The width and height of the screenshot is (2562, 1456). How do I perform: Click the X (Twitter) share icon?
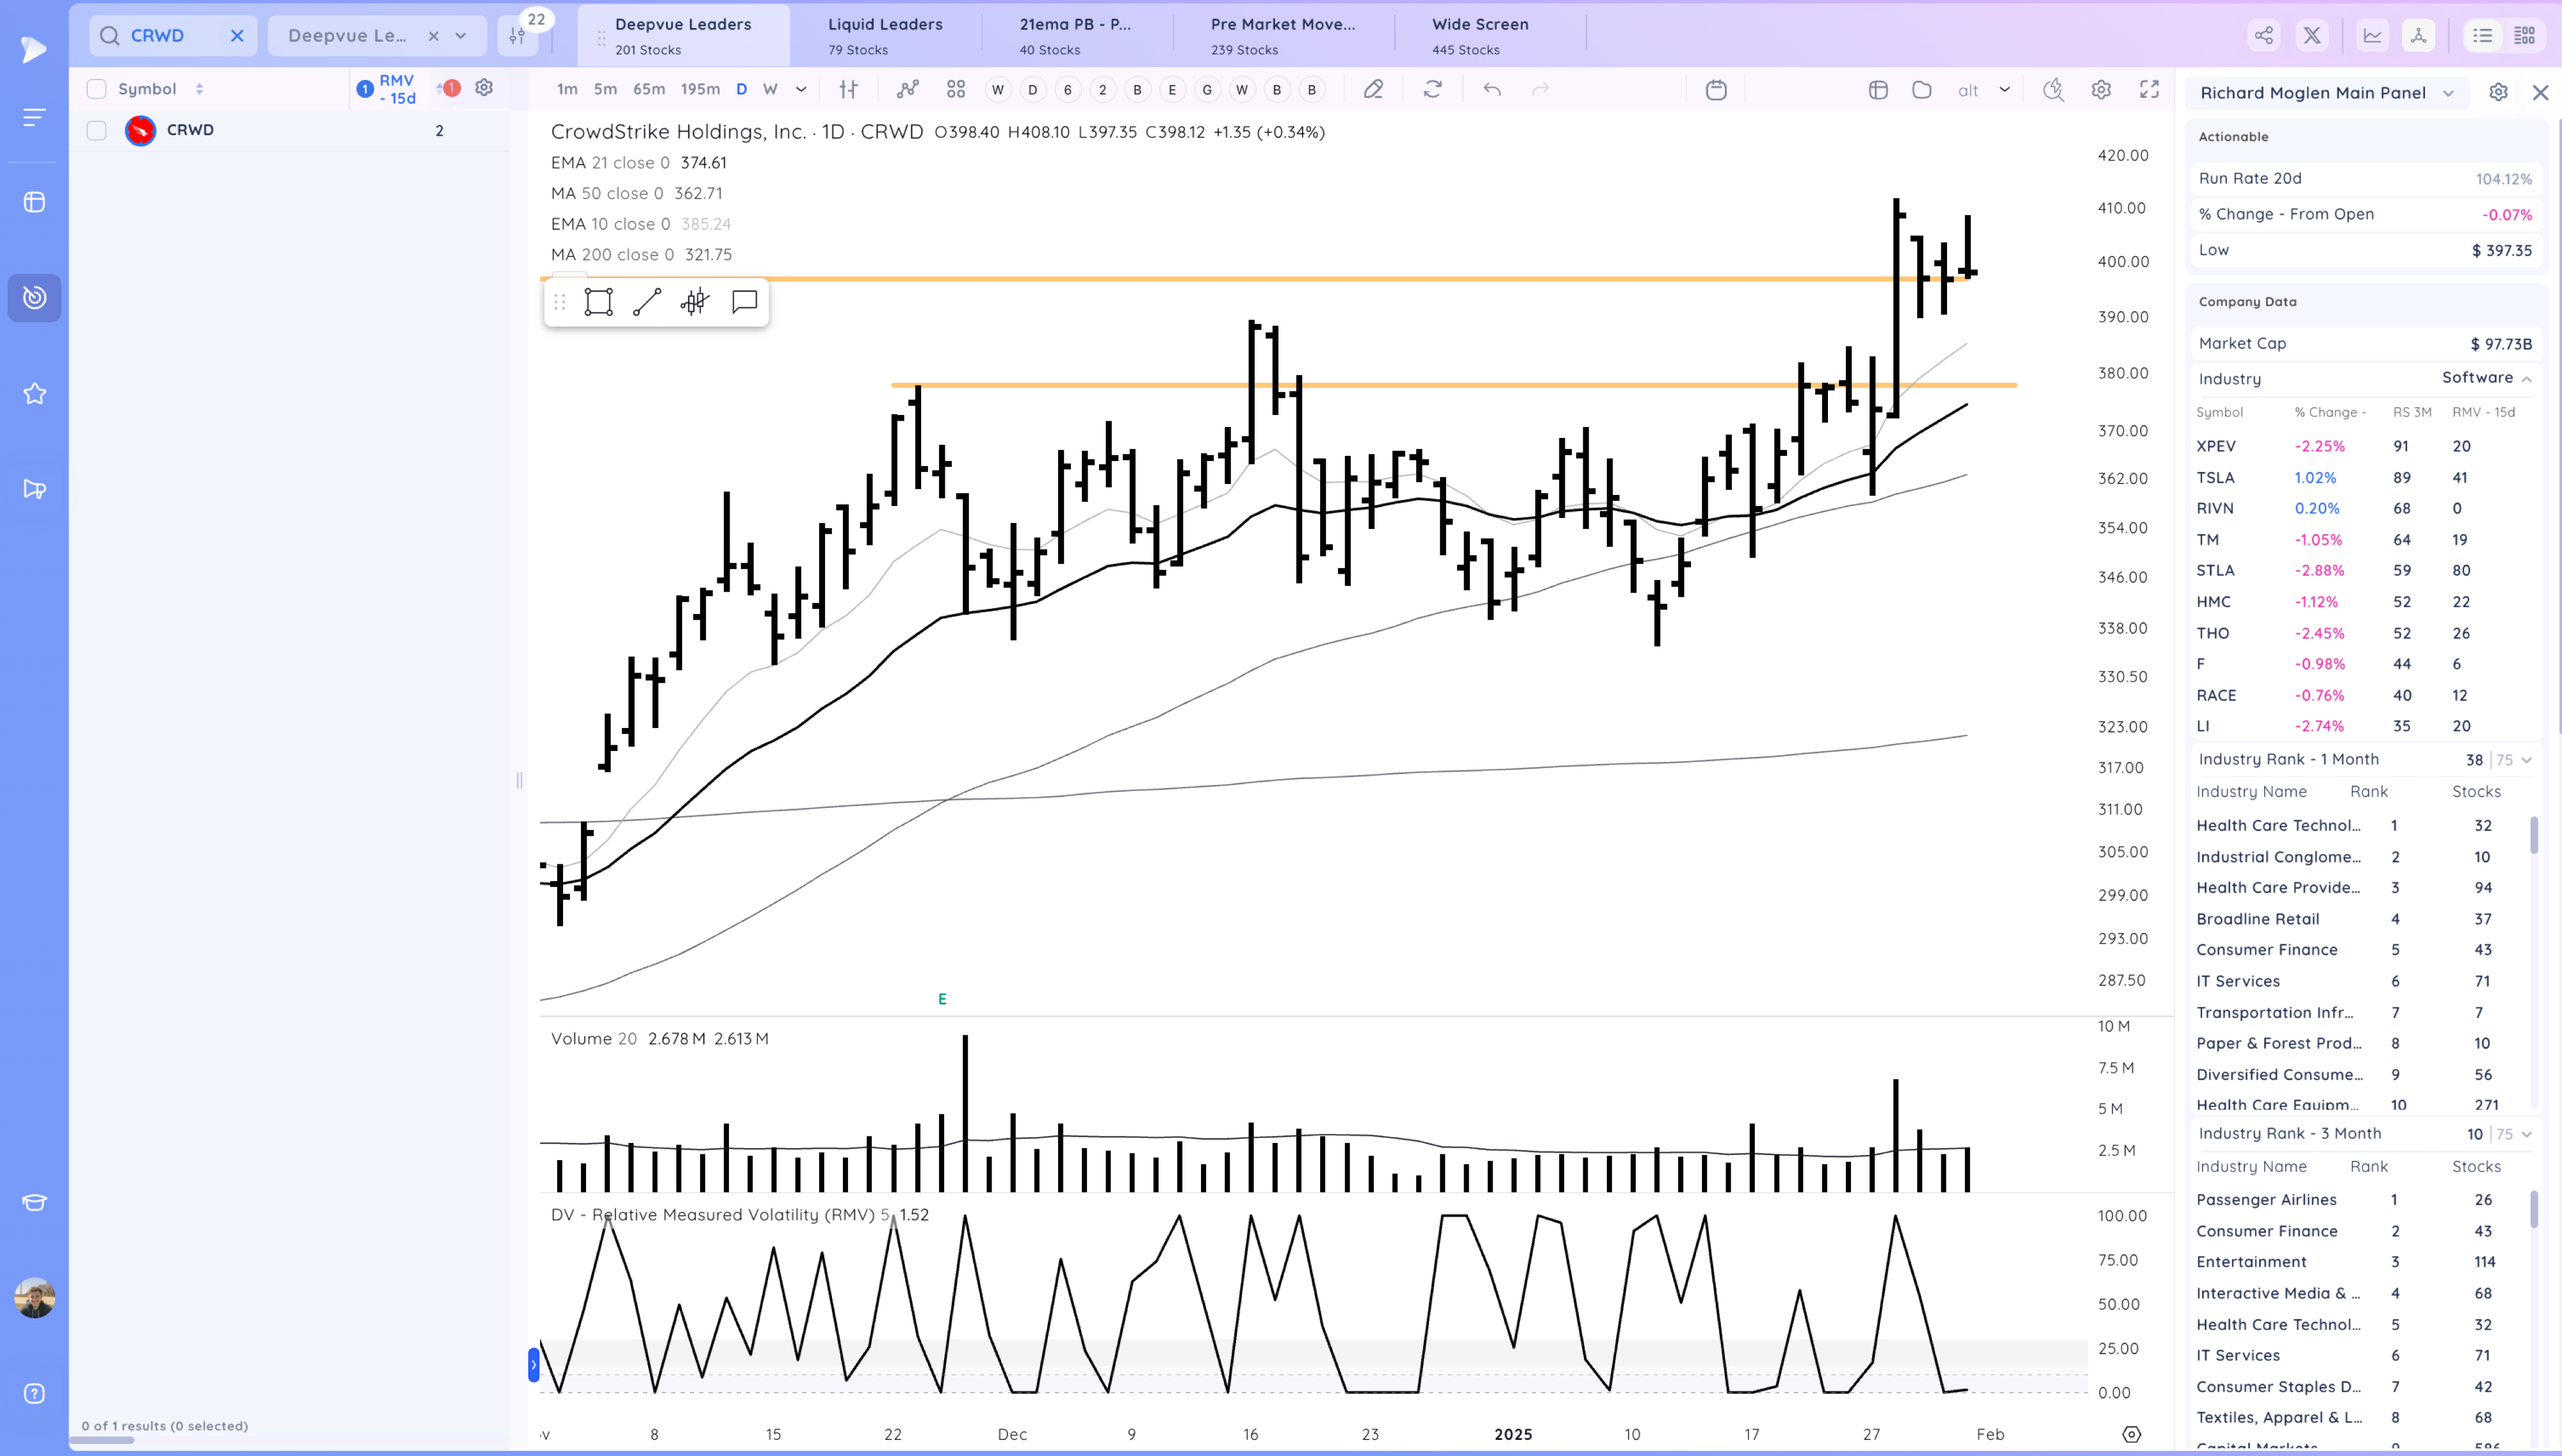point(2312,36)
